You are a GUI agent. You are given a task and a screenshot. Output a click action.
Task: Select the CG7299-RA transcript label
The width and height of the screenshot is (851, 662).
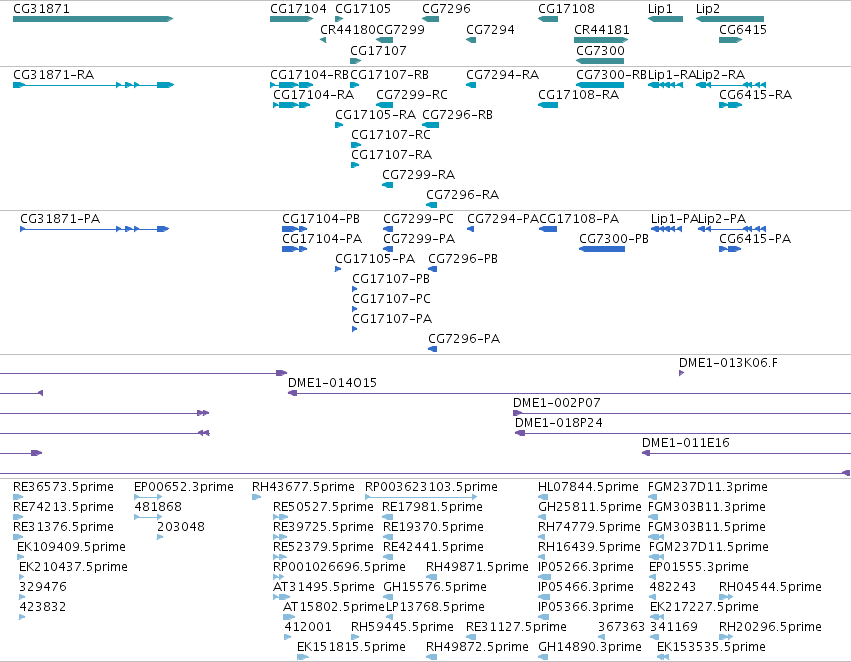click(418, 175)
